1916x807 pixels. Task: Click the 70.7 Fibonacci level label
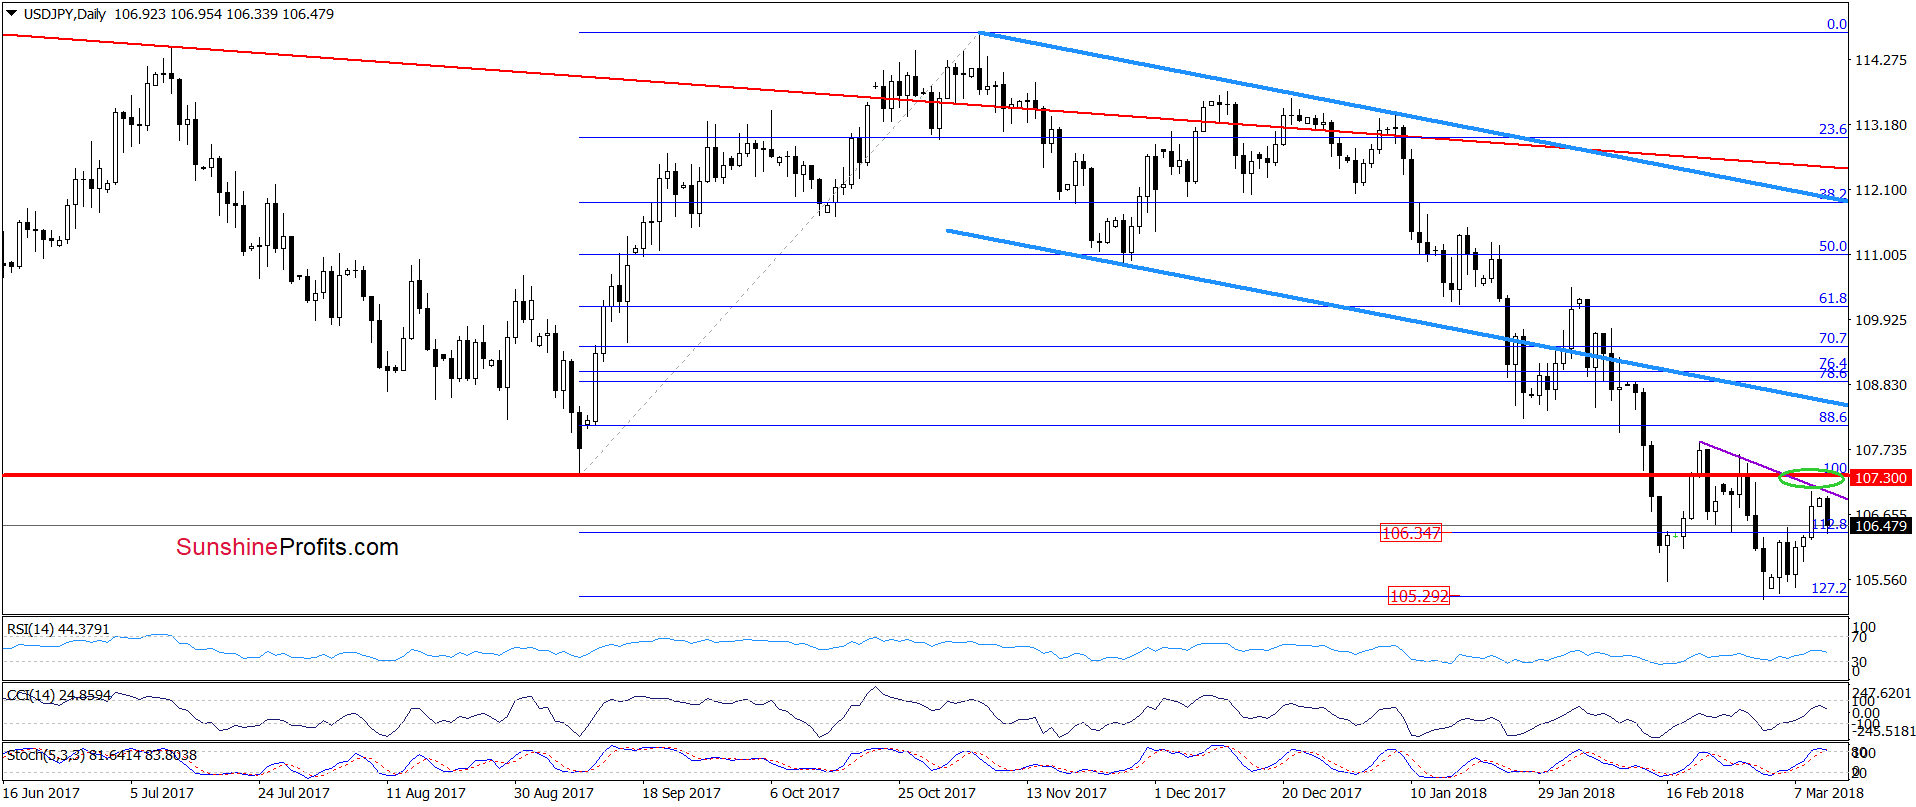pyautogui.click(x=1832, y=338)
